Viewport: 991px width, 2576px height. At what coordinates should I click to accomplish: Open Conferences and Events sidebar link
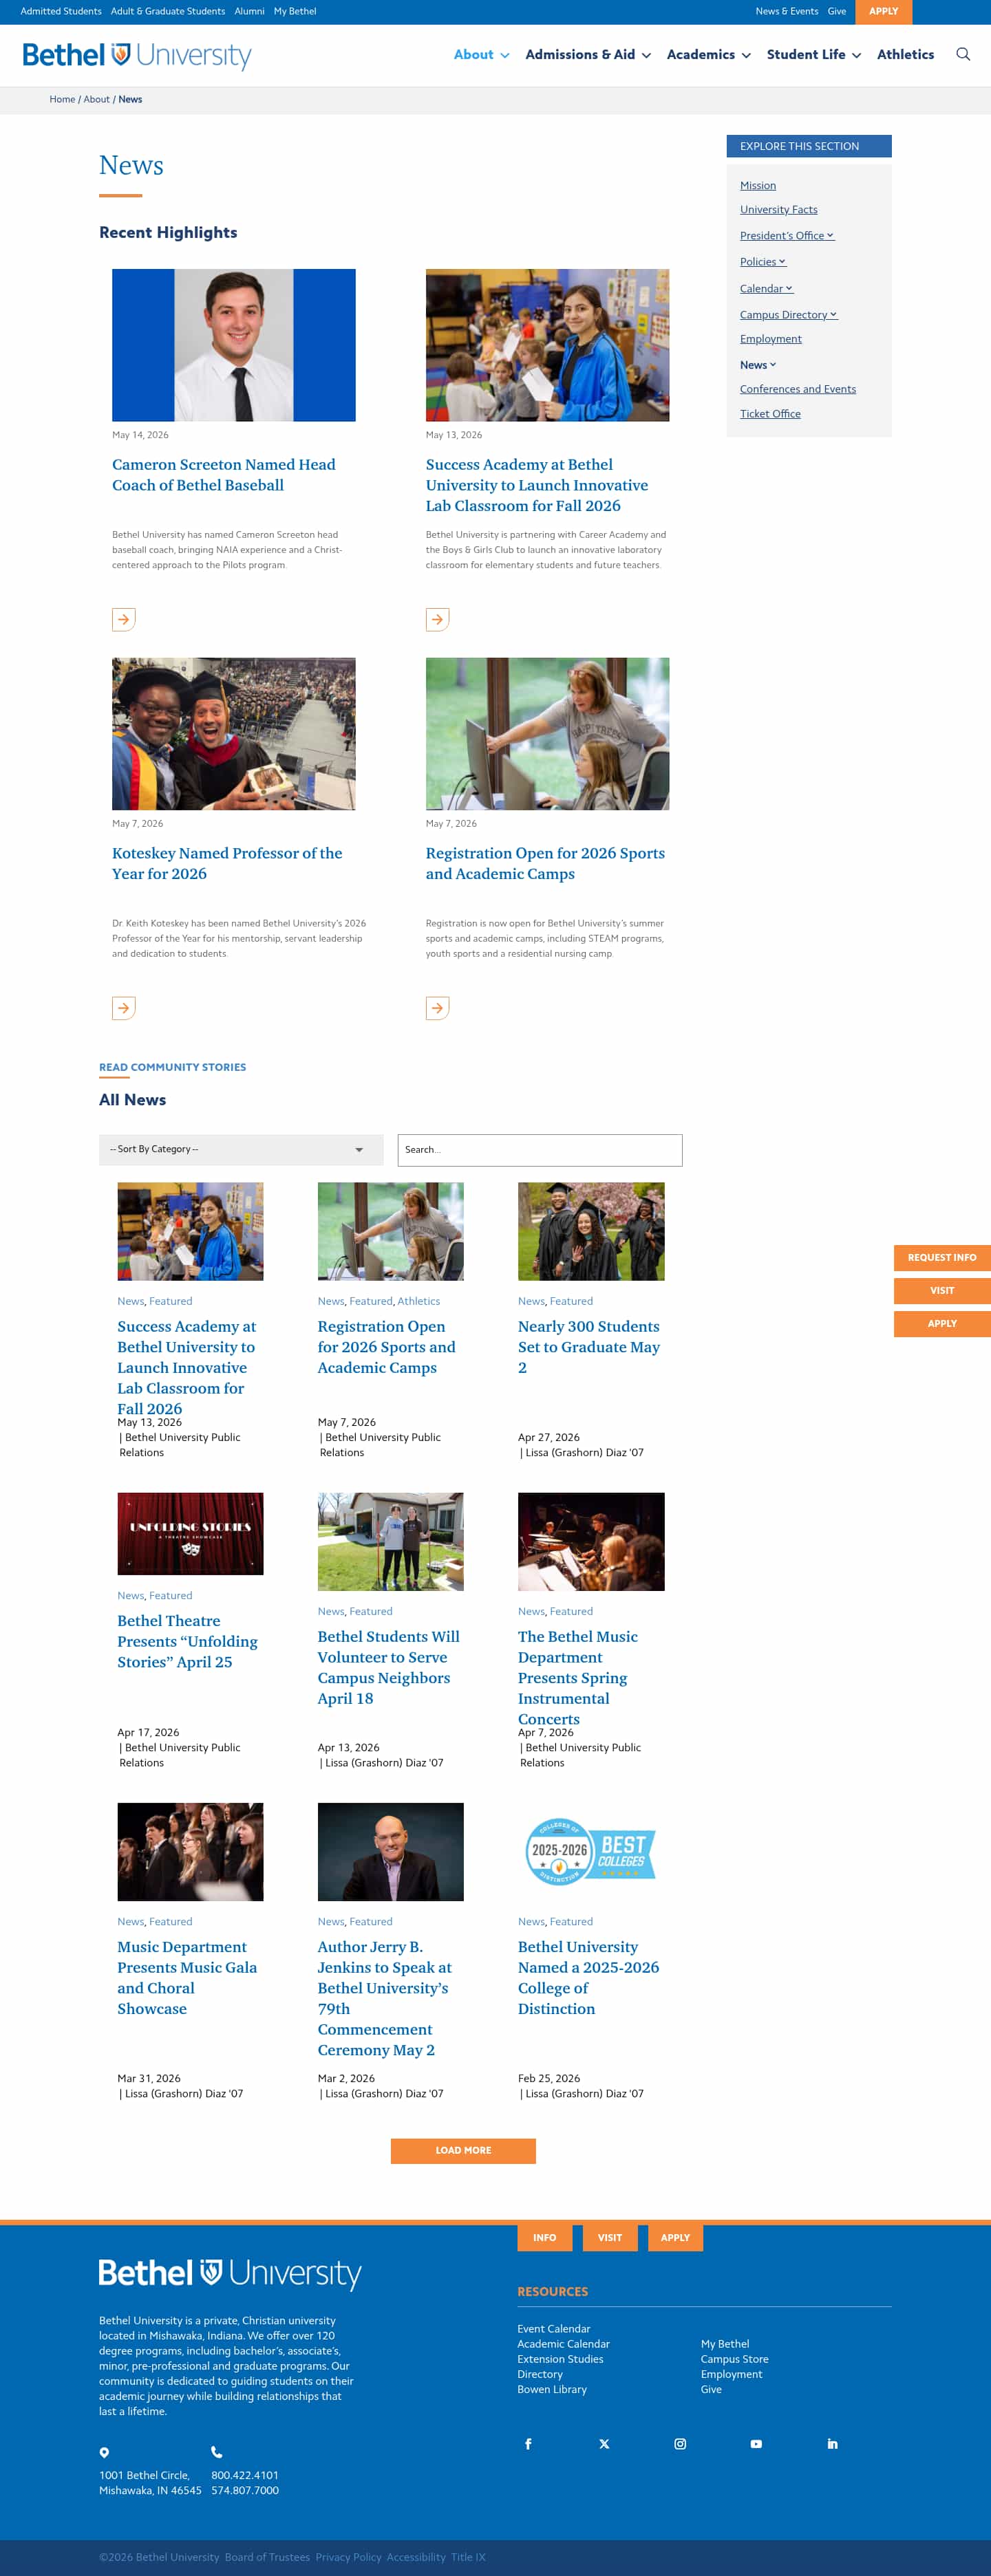pos(797,389)
